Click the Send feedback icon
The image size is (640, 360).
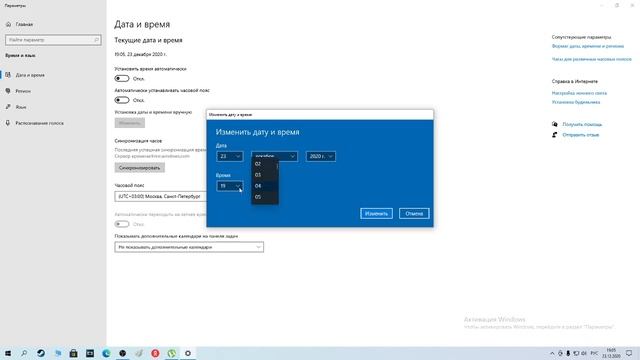coord(555,135)
